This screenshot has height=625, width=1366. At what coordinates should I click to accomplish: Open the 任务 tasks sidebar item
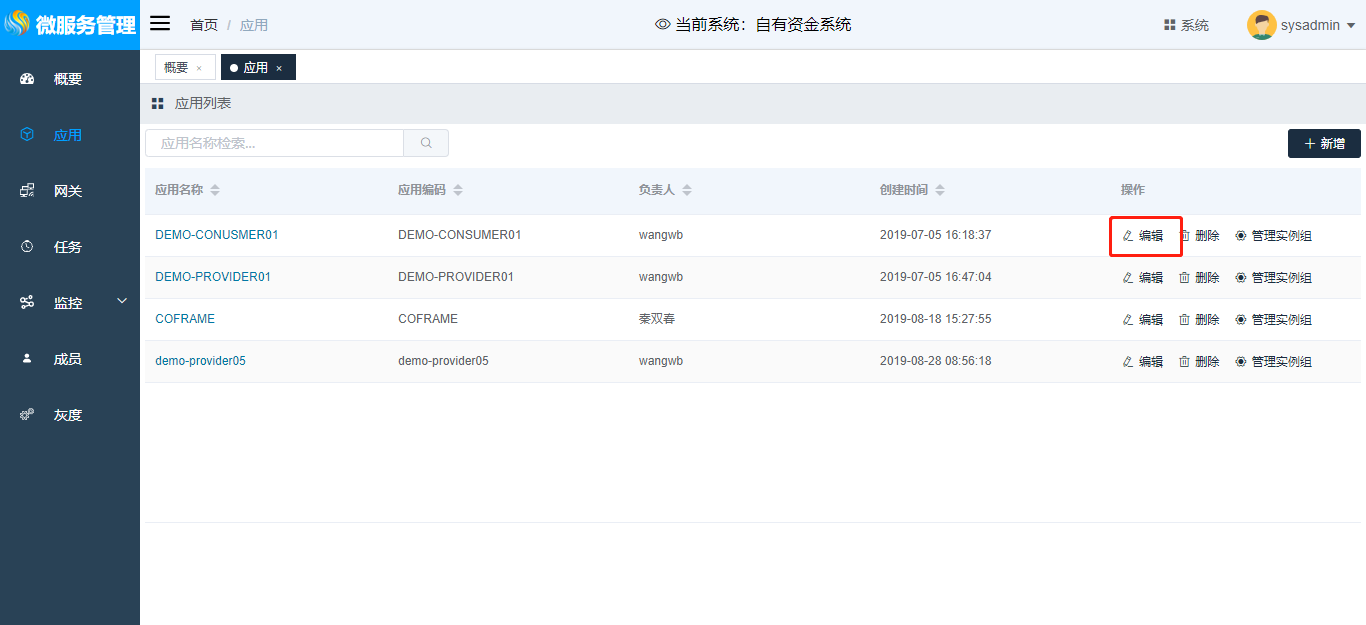pyautogui.click(x=68, y=247)
